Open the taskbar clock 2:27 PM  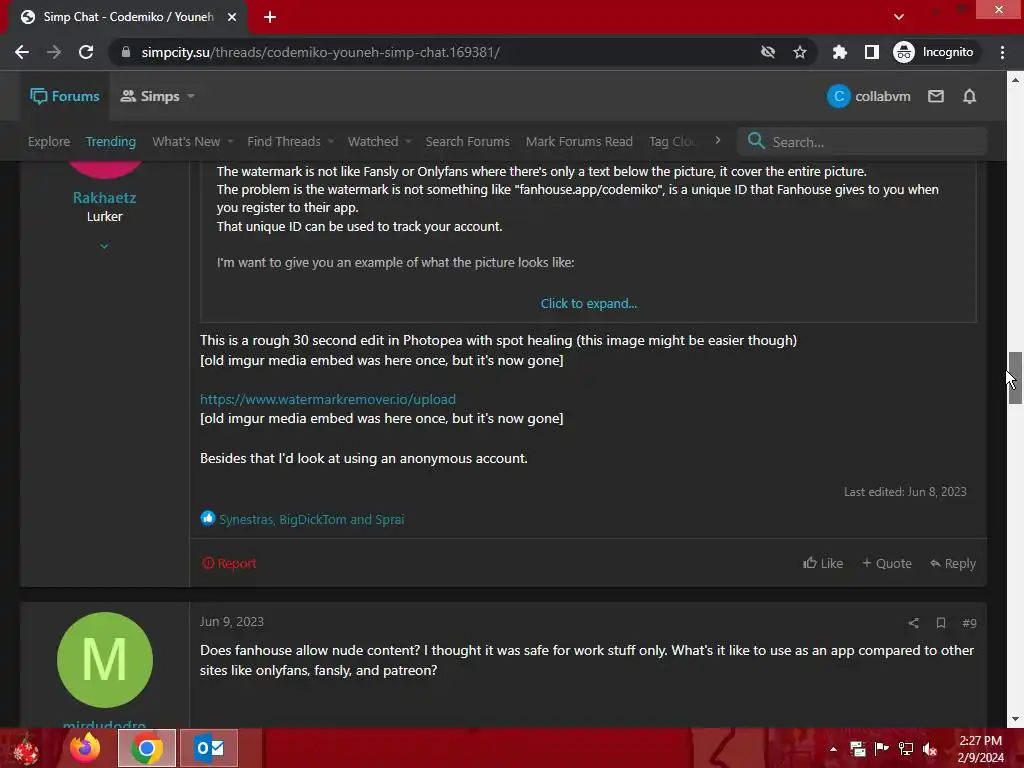tap(981, 749)
